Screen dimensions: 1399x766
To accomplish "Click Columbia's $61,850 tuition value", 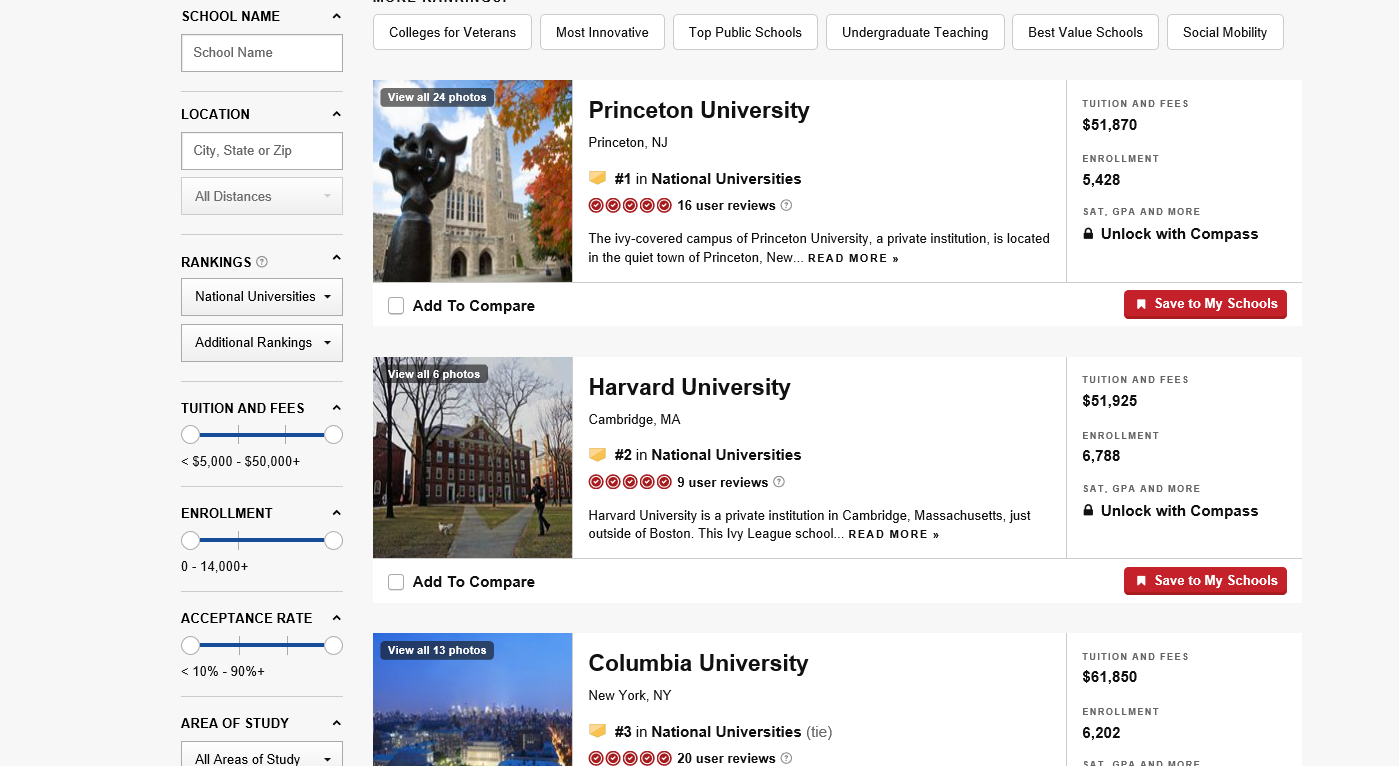I will click(1110, 677).
